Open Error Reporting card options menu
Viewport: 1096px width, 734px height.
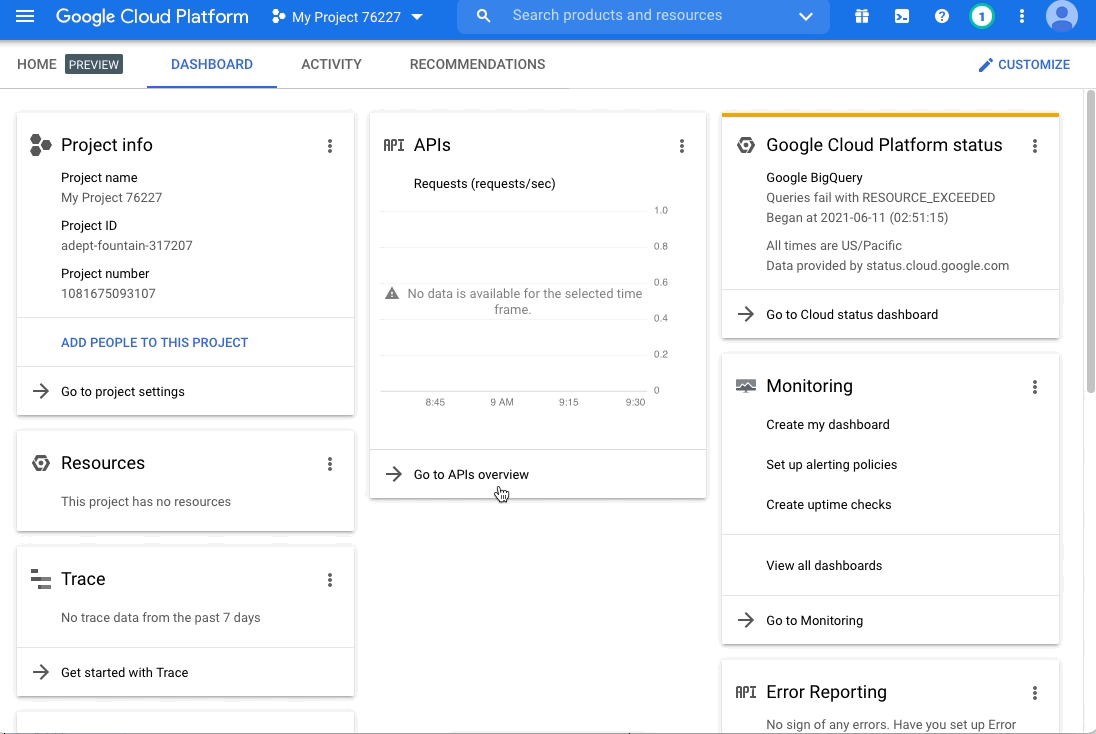click(x=1034, y=693)
